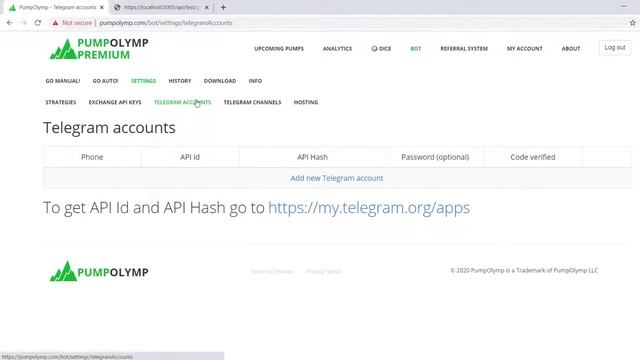Click the API Hash column header
Image resolution: width=640 pixels, height=360 pixels.
pos(312,157)
